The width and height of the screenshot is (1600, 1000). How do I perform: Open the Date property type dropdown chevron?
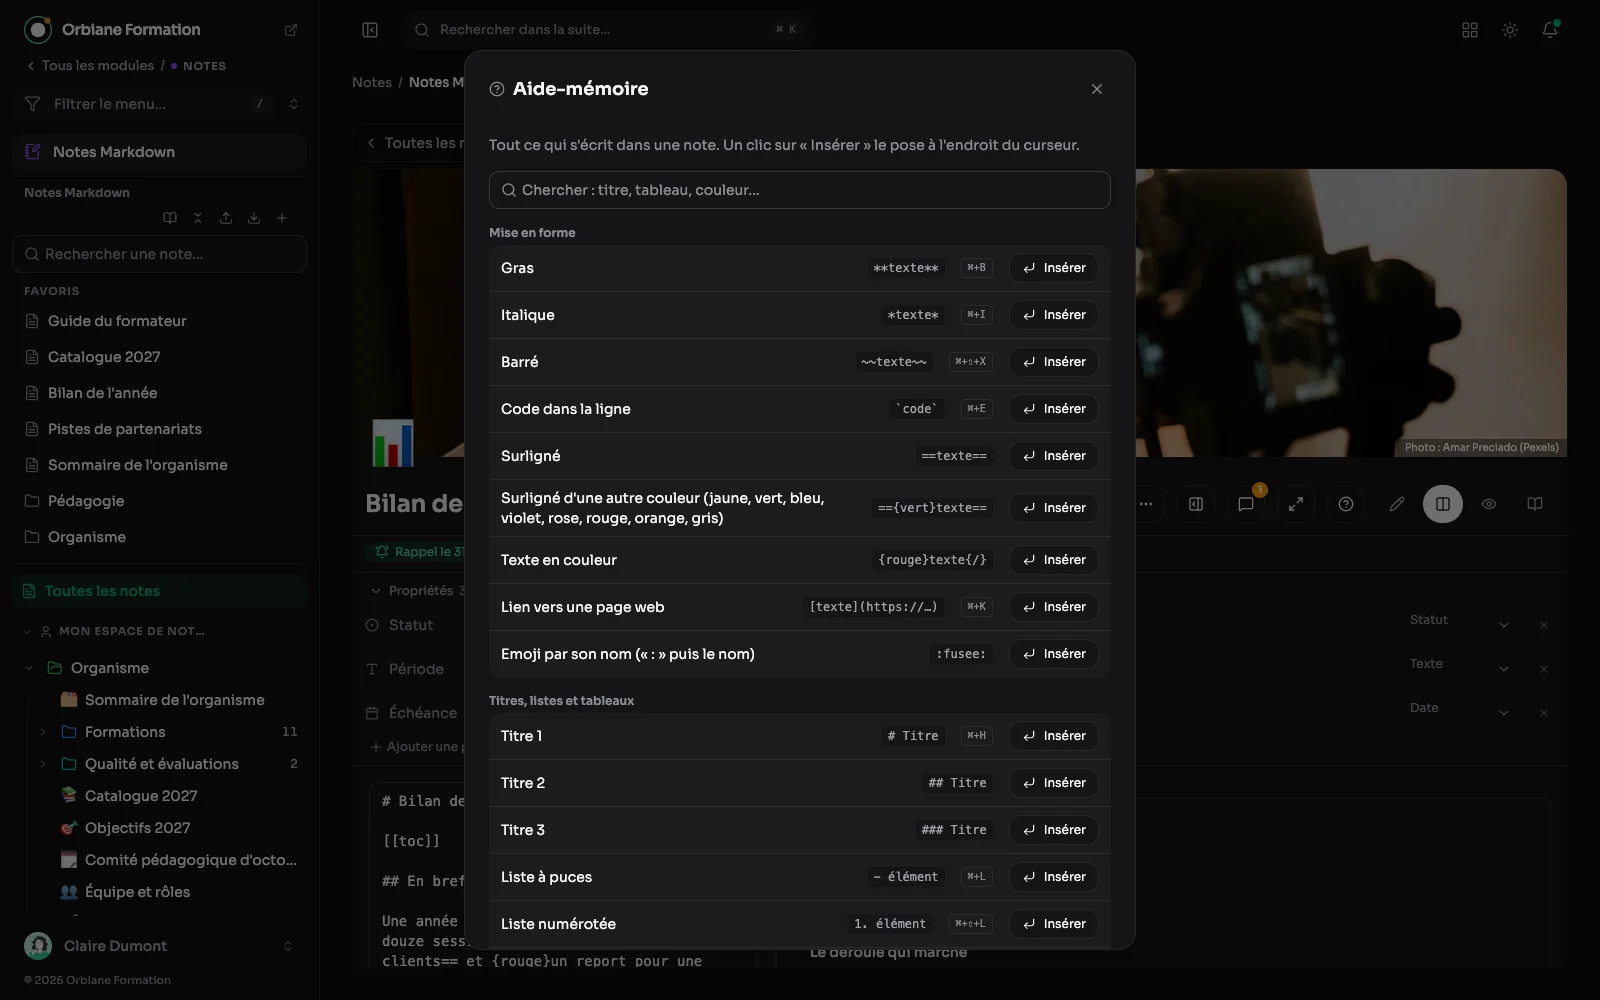tap(1504, 713)
